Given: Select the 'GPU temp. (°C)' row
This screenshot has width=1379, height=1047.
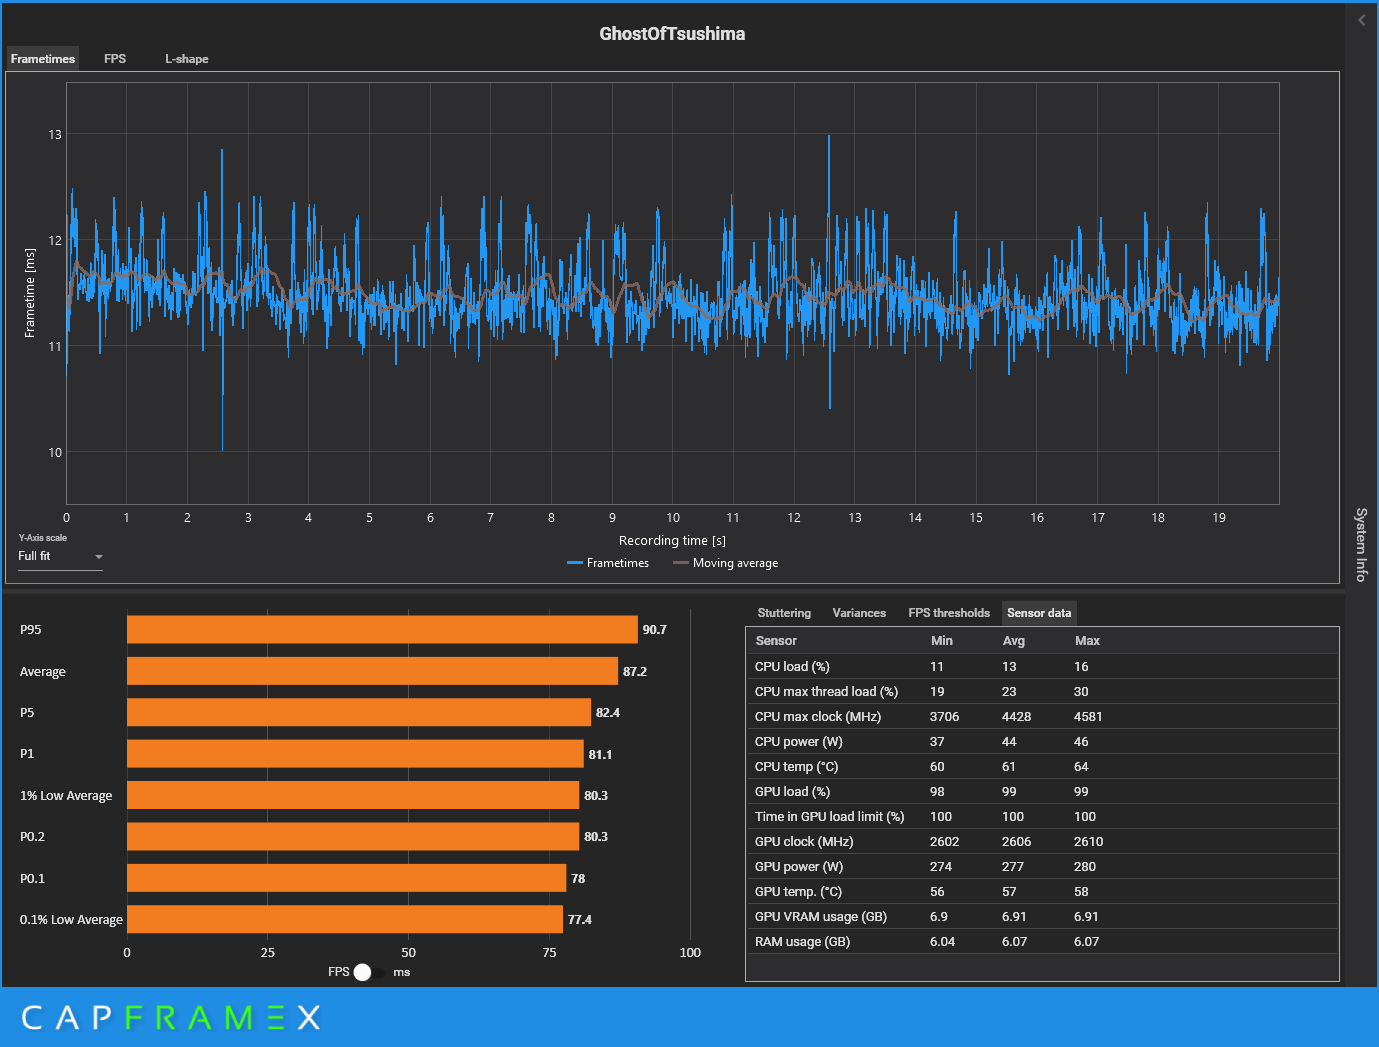Looking at the screenshot, I should 1041,891.
